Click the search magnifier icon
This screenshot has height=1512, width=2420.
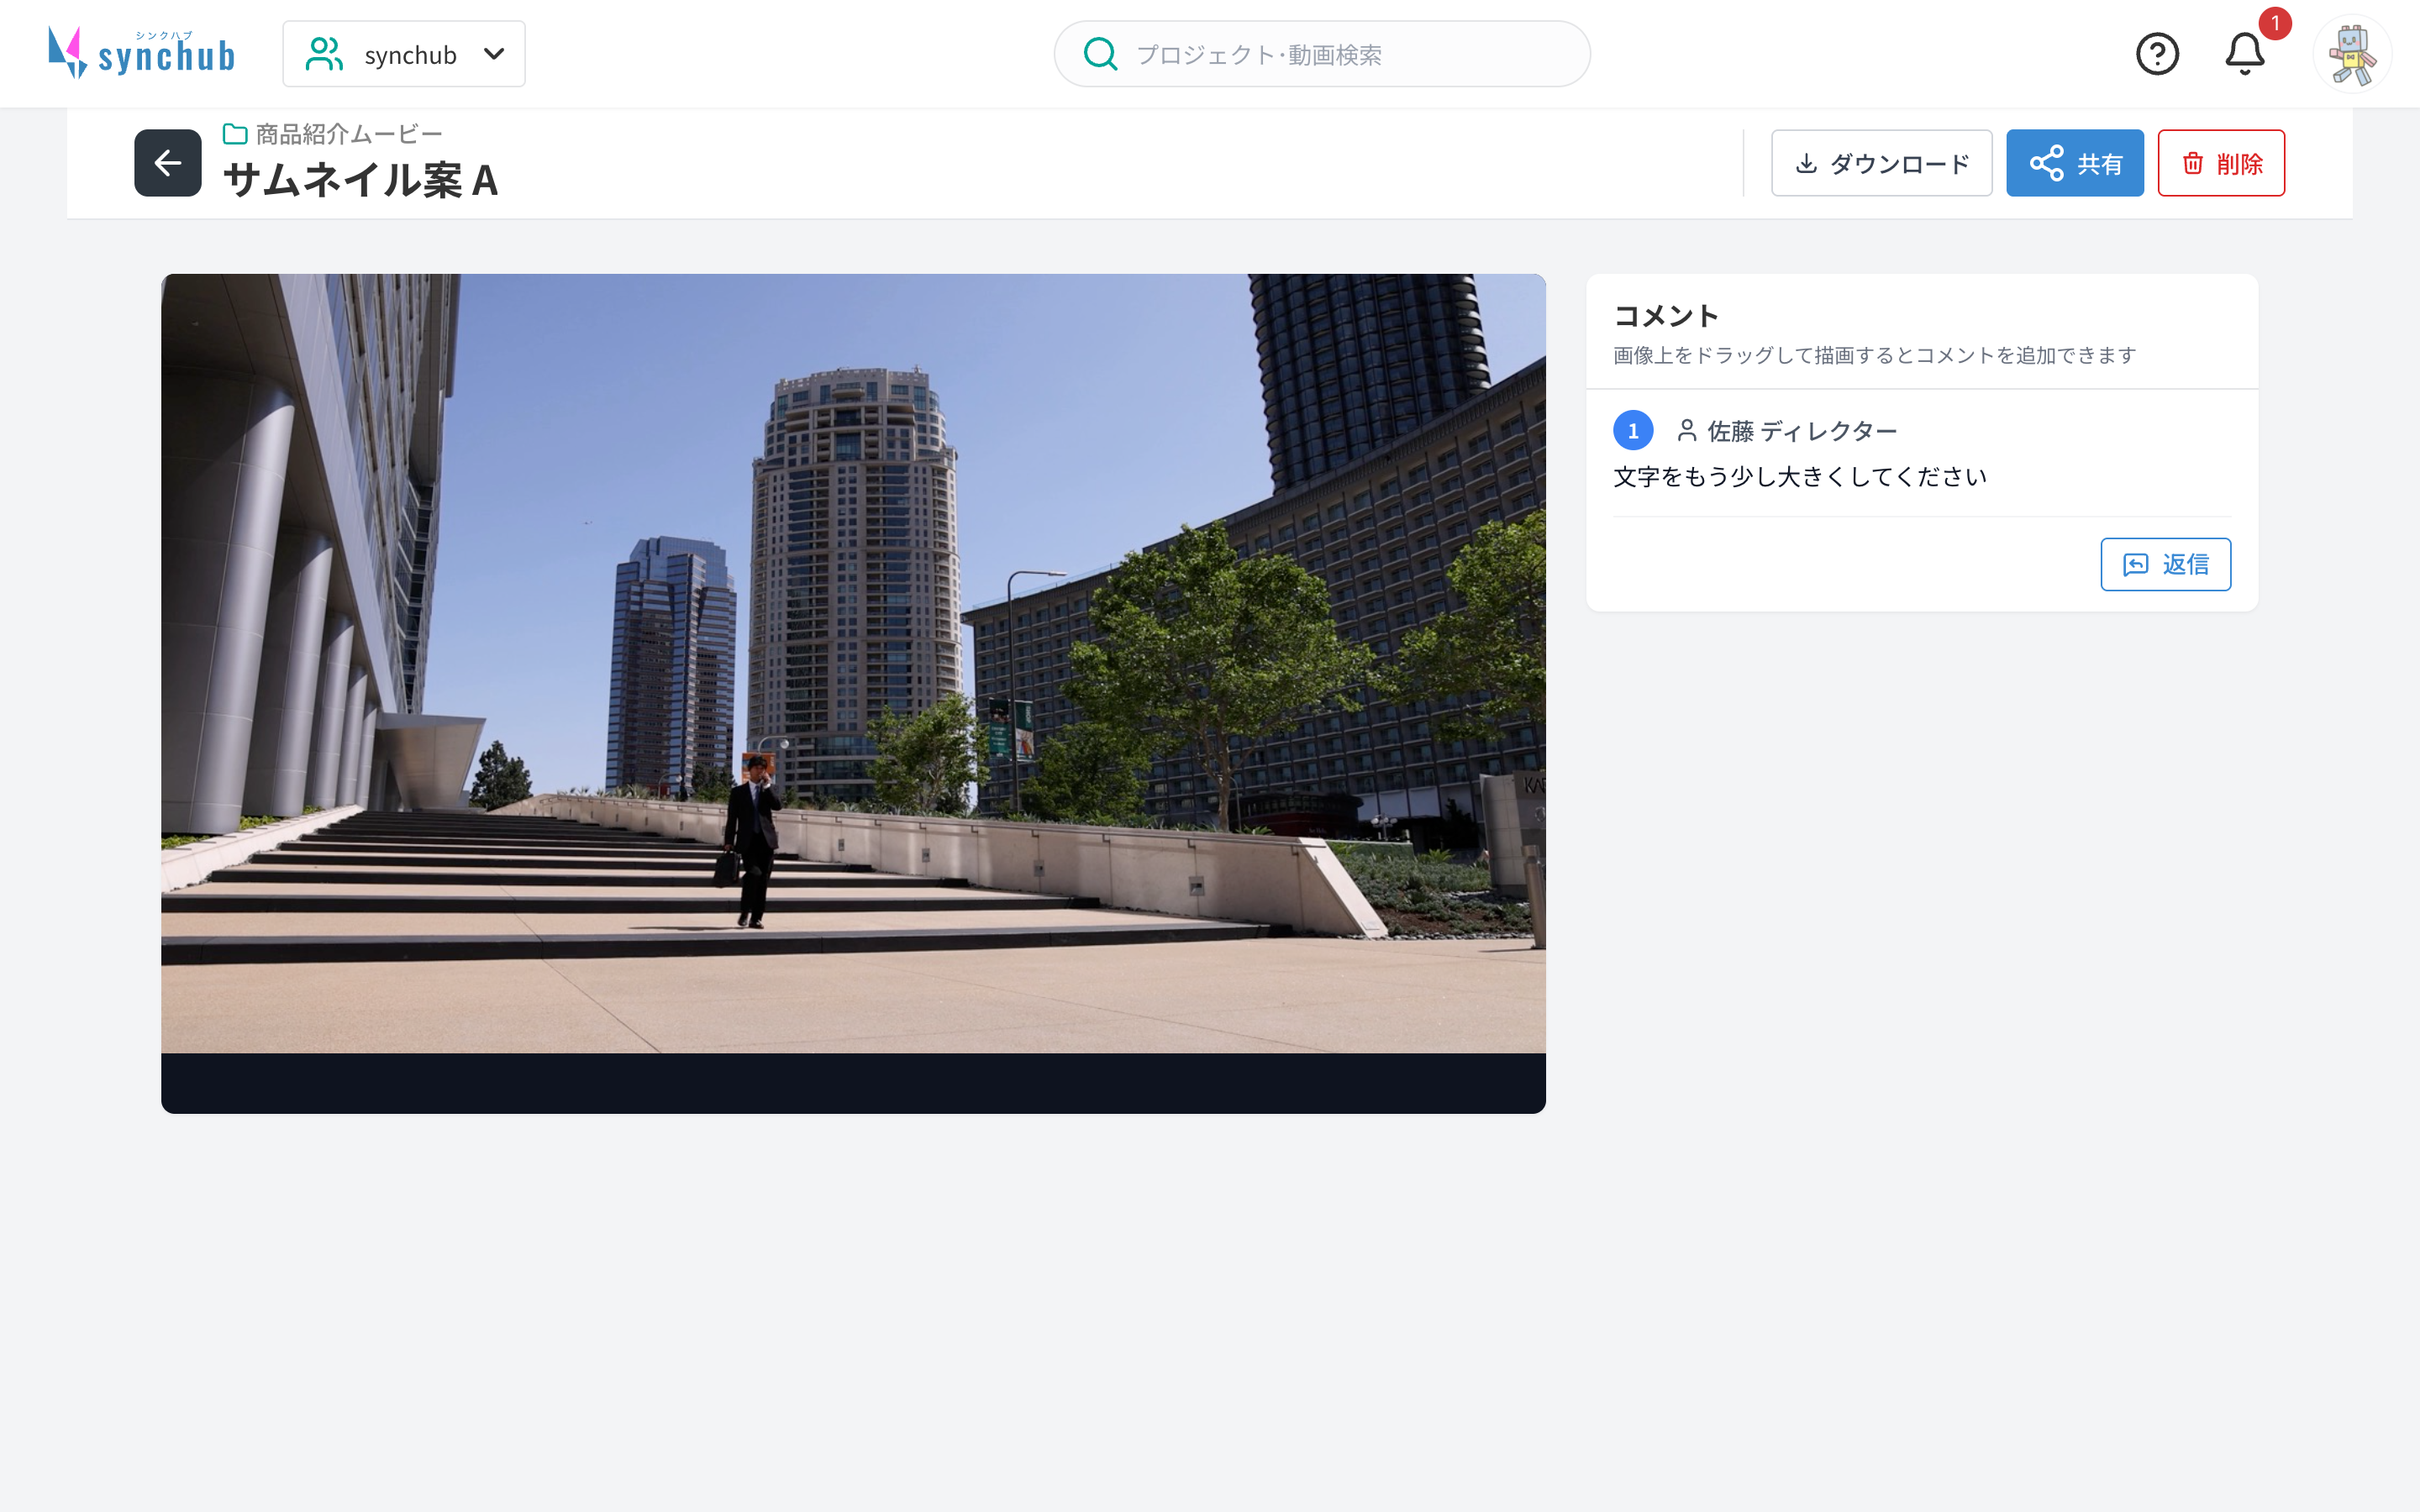(1100, 54)
